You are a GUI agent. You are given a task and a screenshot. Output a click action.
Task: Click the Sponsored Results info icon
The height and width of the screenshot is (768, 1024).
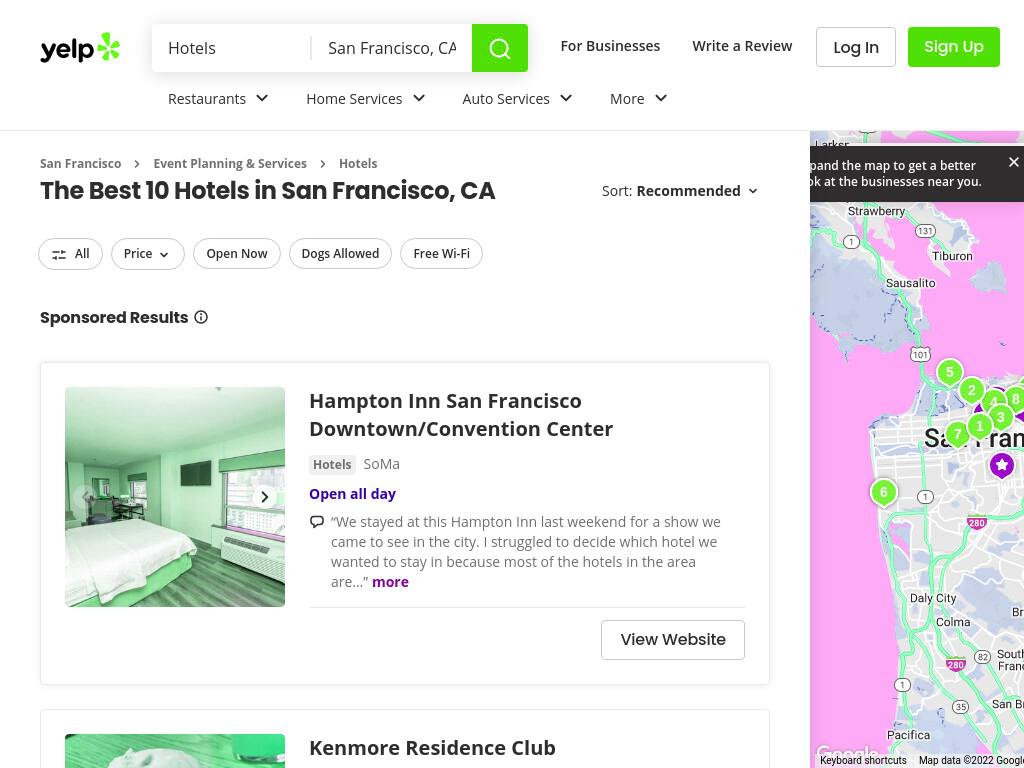(x=201, y=317)
